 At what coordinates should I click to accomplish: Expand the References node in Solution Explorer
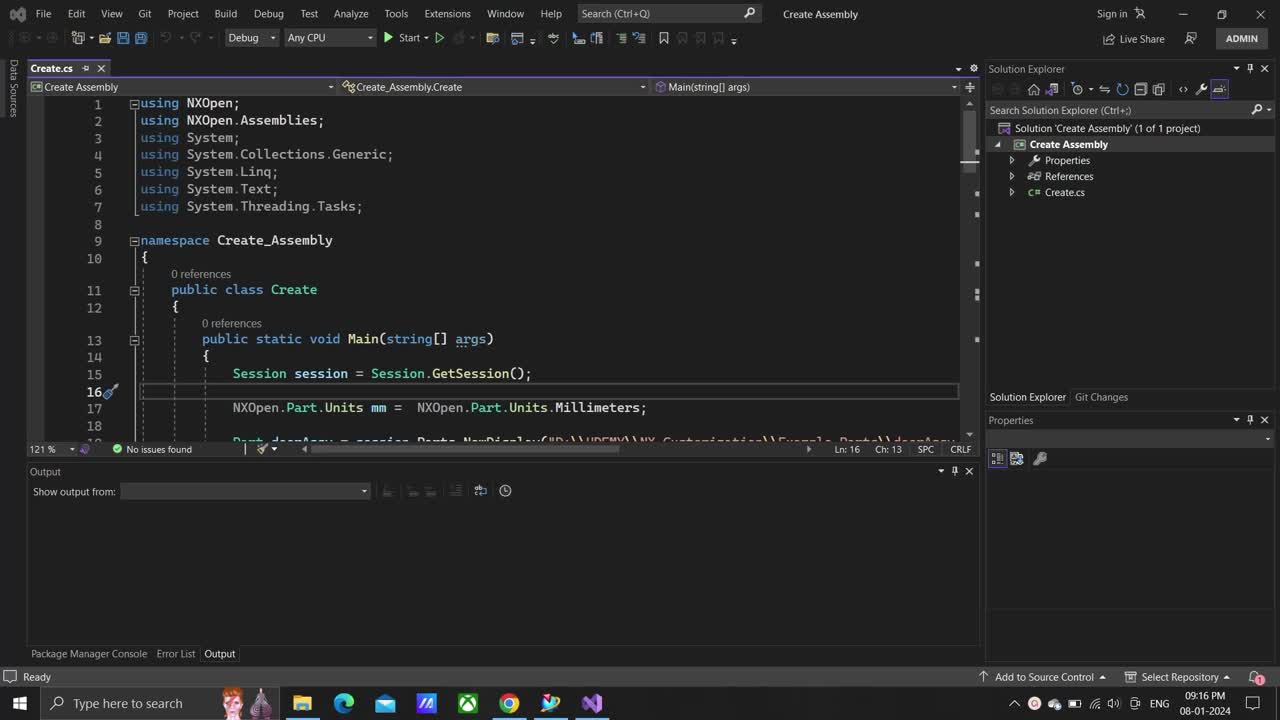pos(1012,176)
